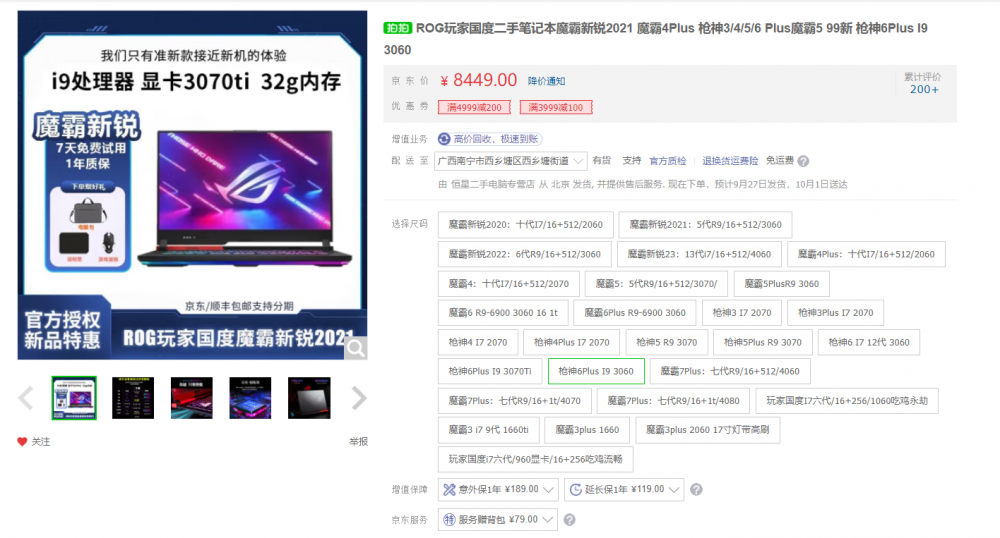Select fourth blue laptop thumbnail
Image resolution: width=1000 pixels, height=538 pixels.
click(x=250, y=398)
